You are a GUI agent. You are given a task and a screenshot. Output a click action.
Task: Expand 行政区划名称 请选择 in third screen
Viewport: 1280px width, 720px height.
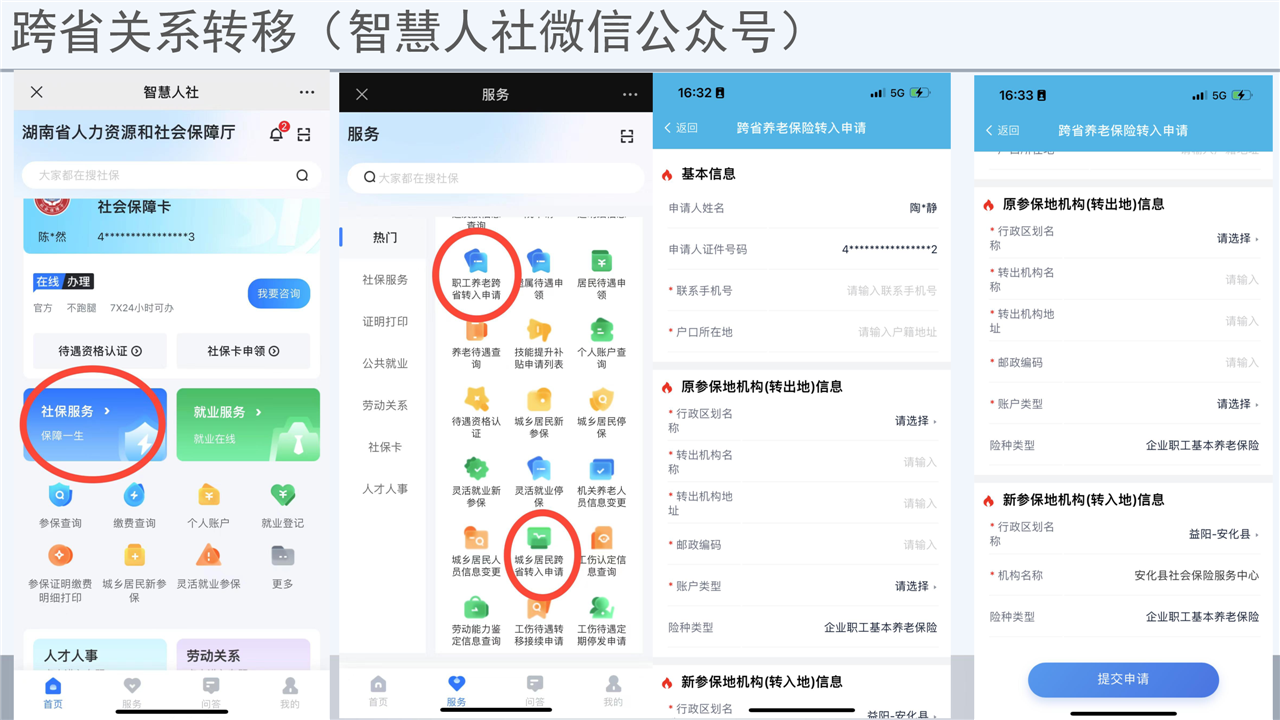[x=915, y=421]
